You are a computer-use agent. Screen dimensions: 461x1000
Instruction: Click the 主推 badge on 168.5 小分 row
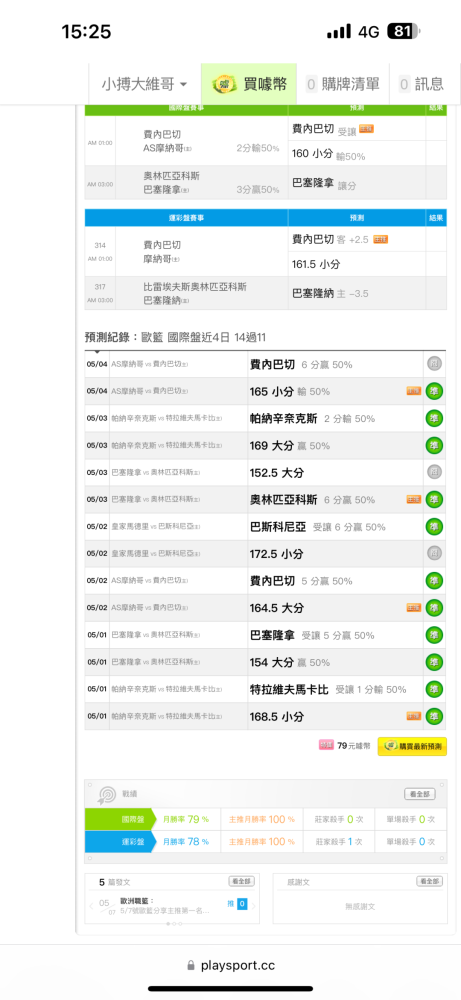(414, 716)
